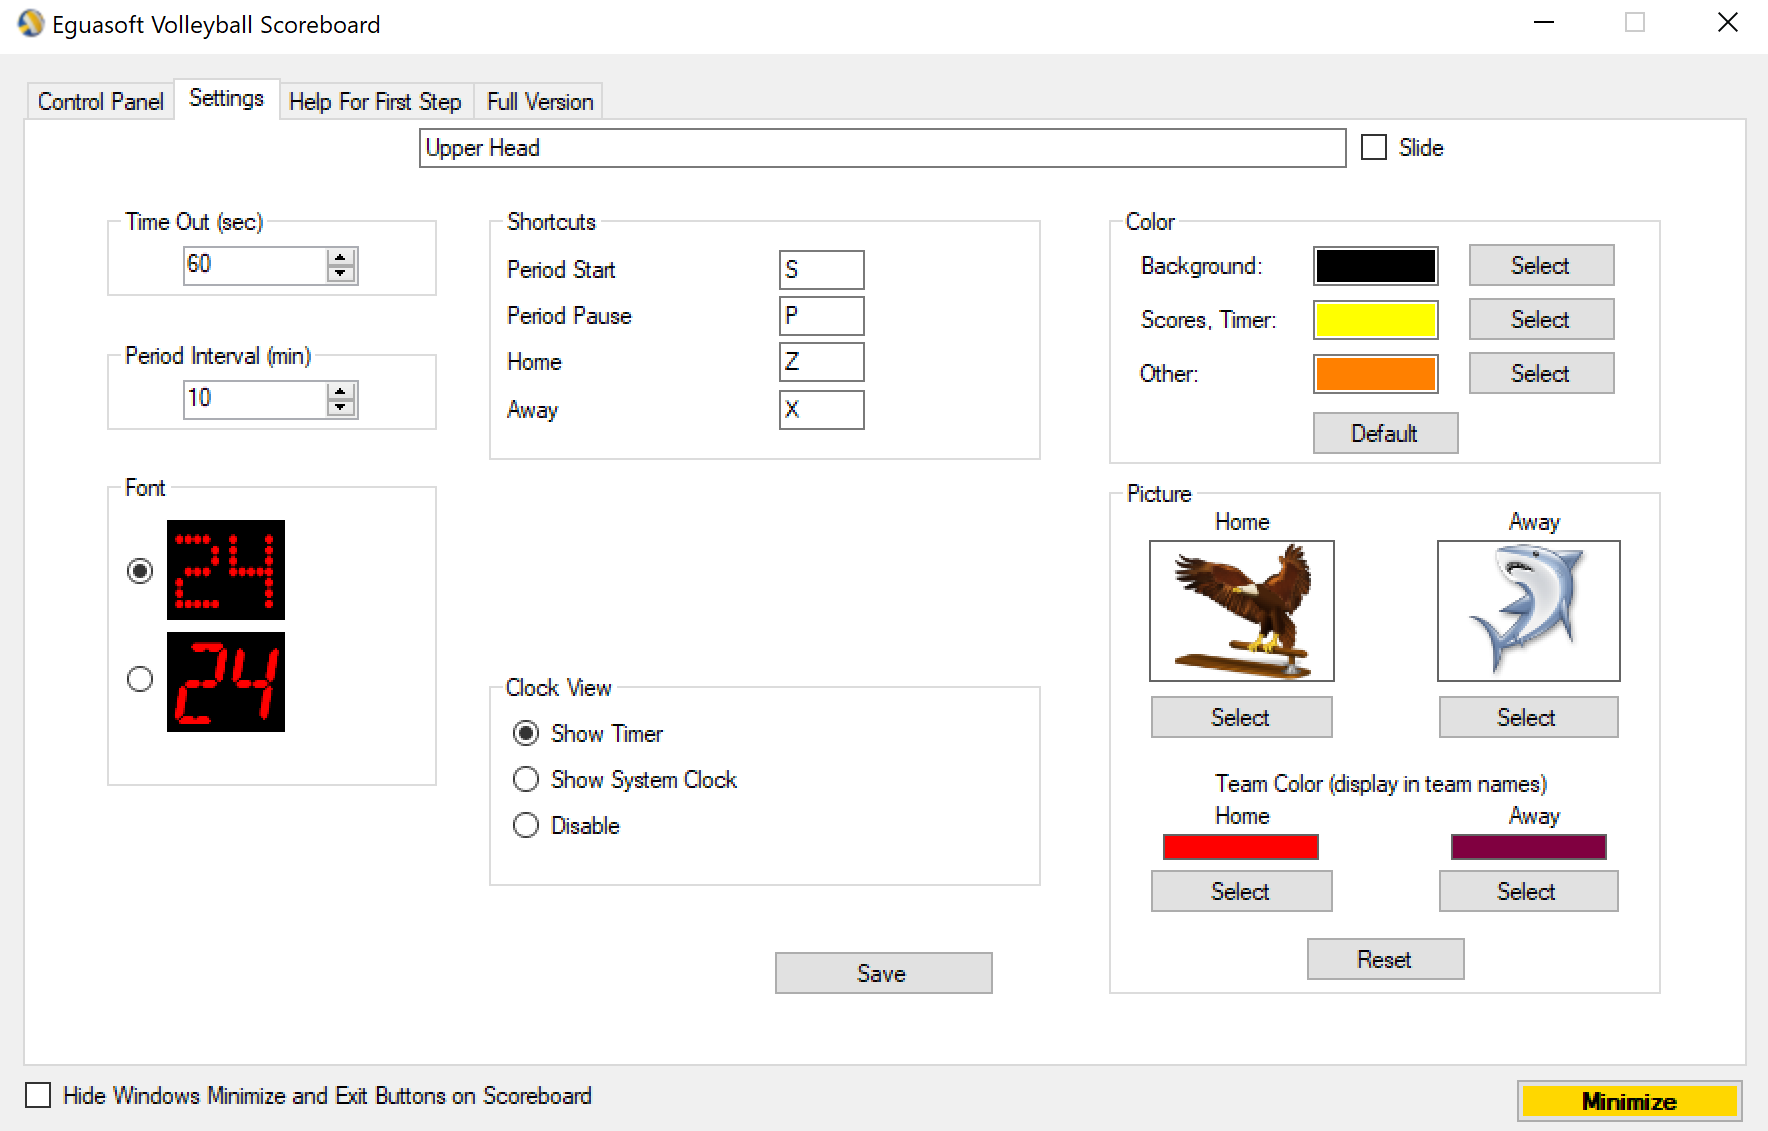1768x1131 pixels.
Task: Click the Upper Head text field
Action: [x=882, y=148]
